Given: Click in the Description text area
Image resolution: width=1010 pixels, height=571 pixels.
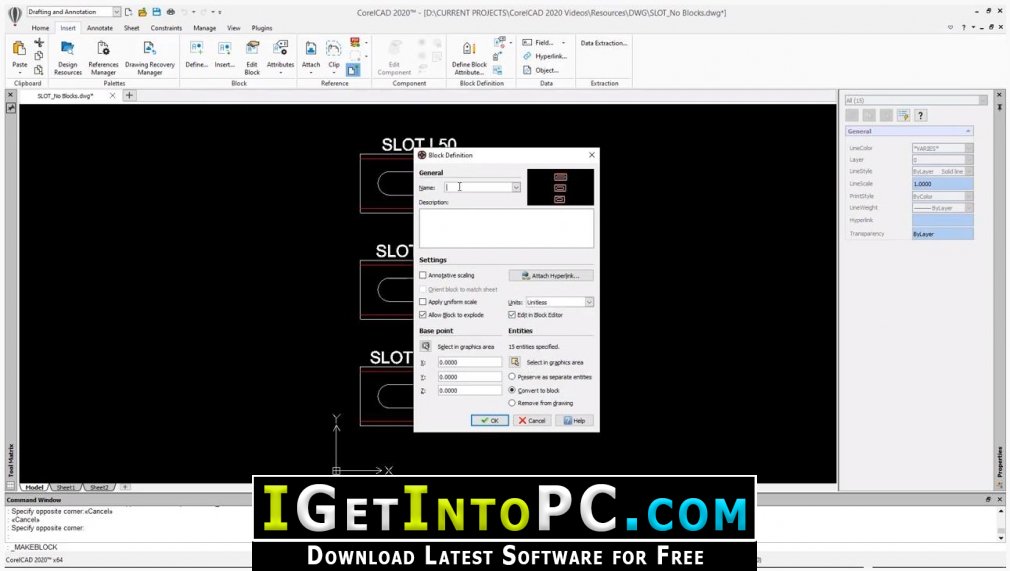Looking at the screenshot, I should click(506, 228).
